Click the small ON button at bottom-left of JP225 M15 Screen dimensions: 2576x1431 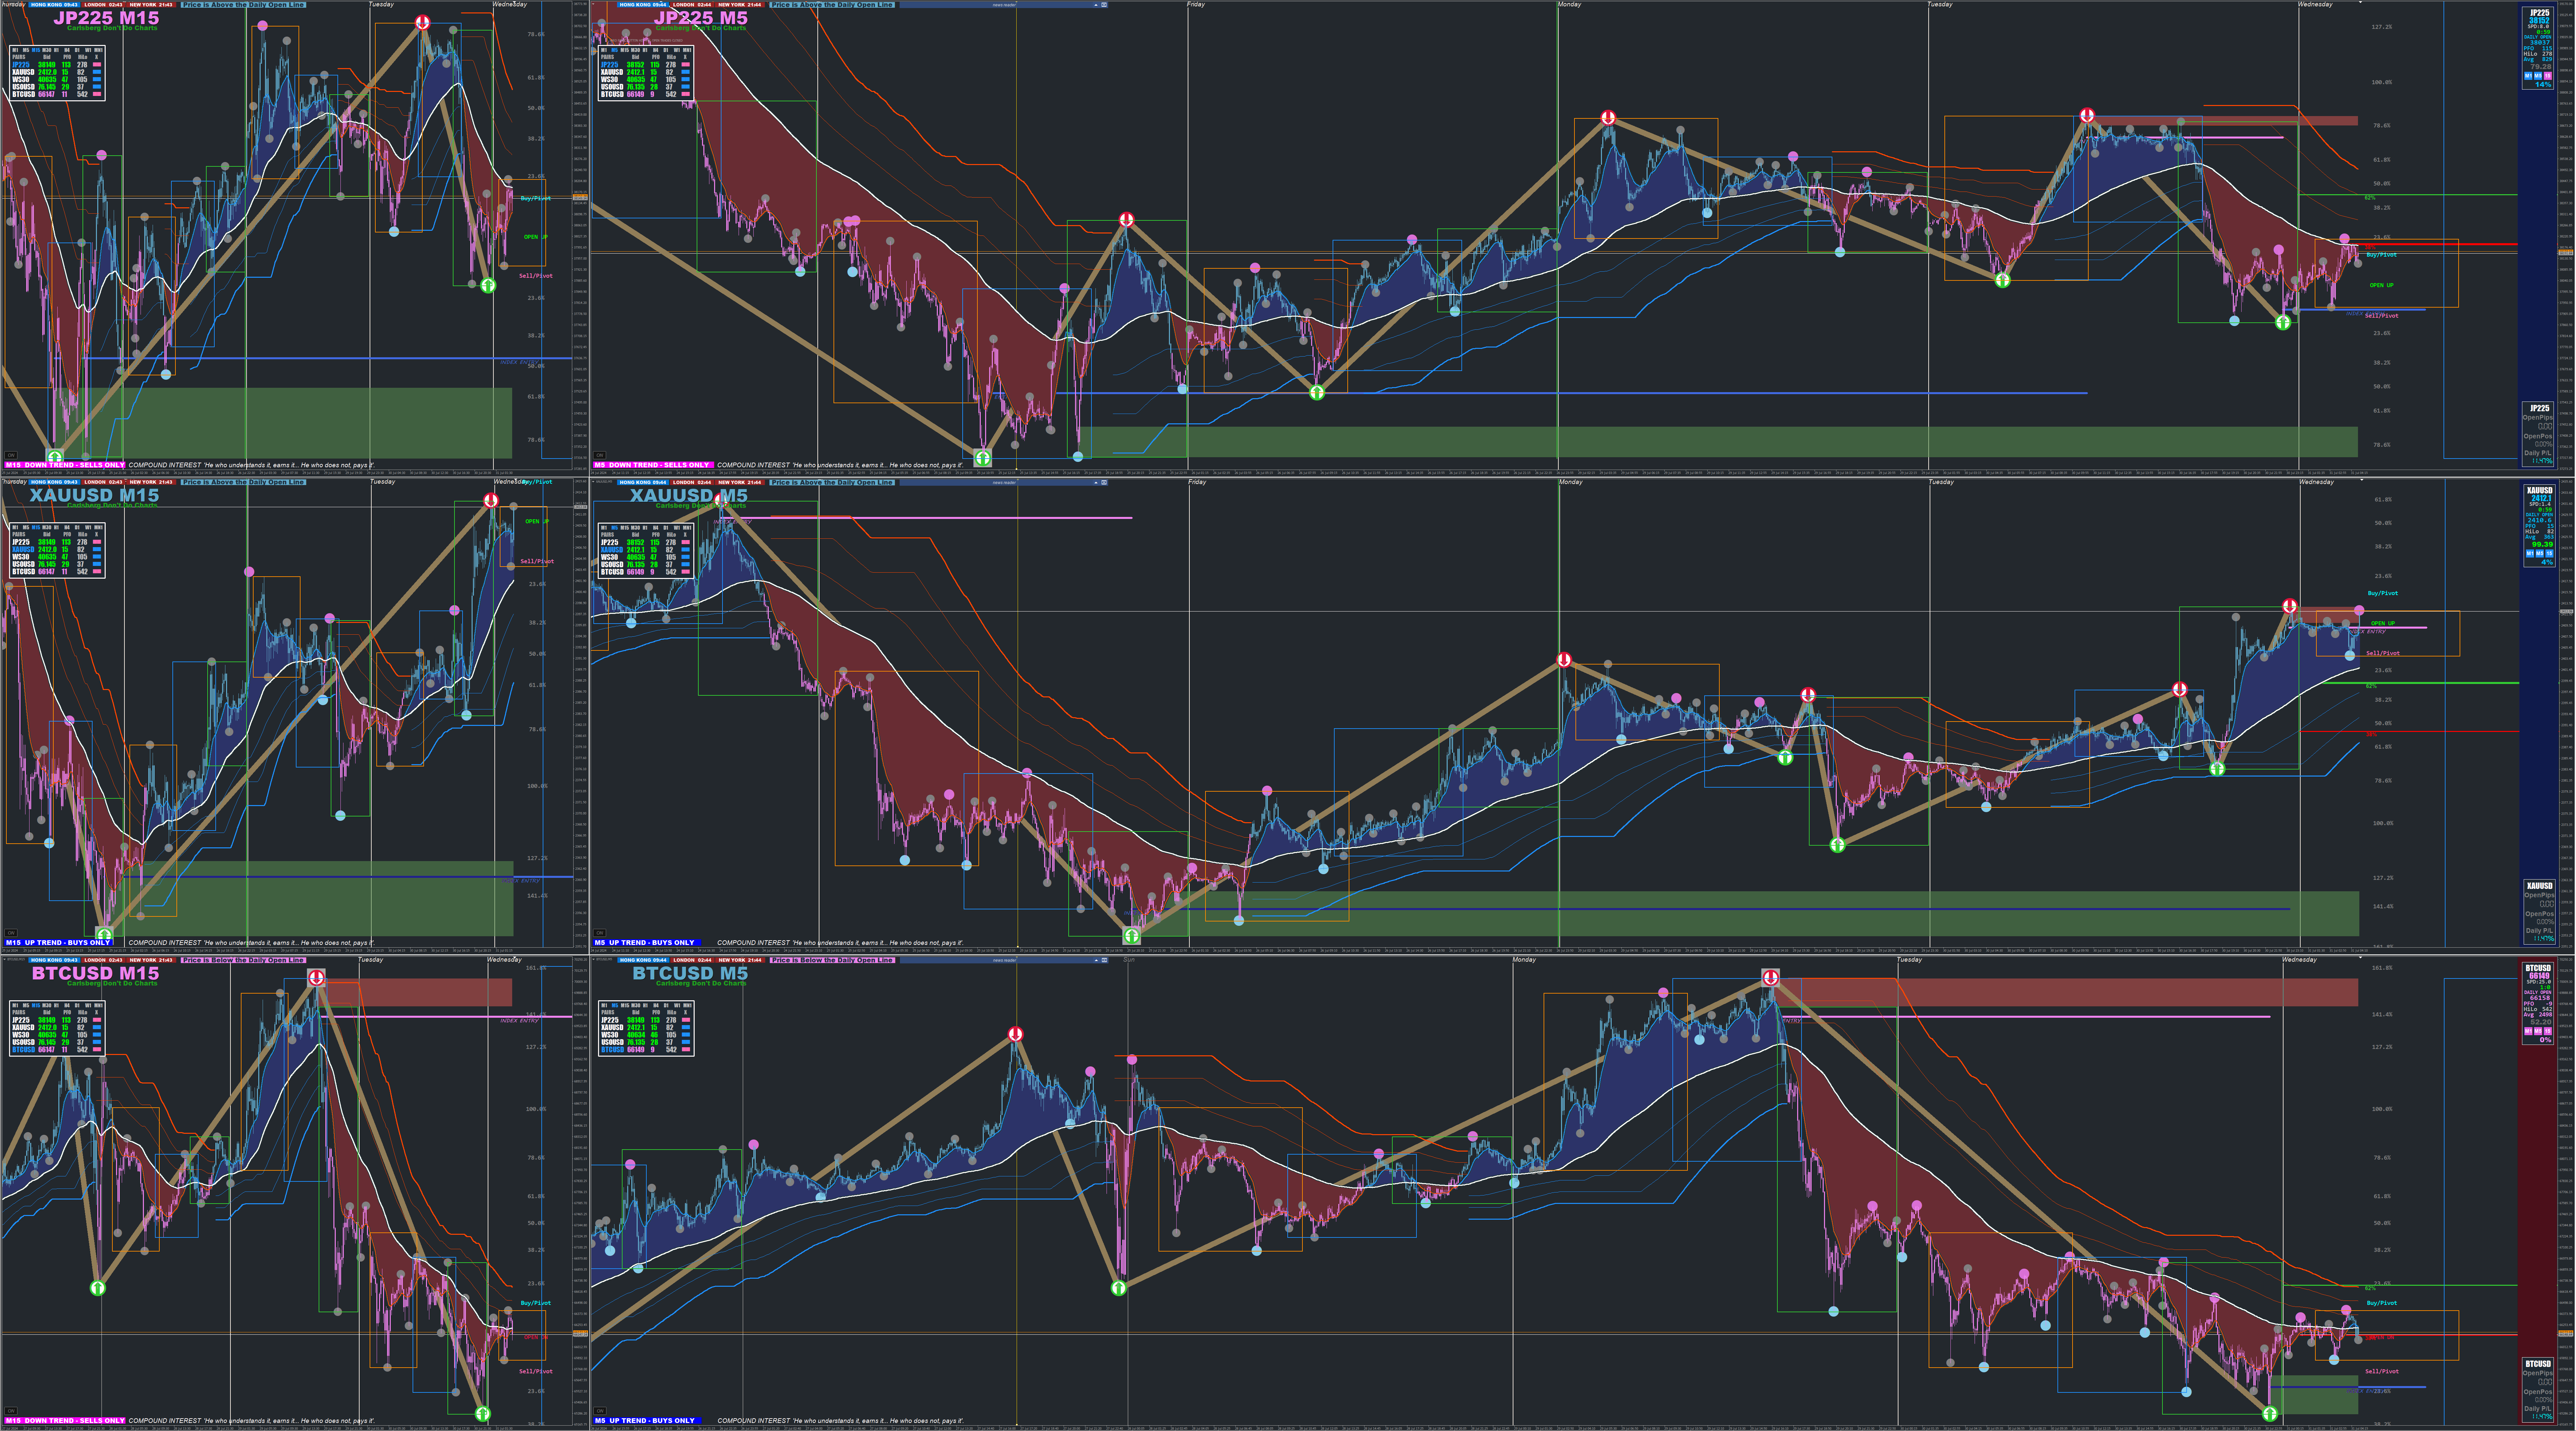coord(11,455)
